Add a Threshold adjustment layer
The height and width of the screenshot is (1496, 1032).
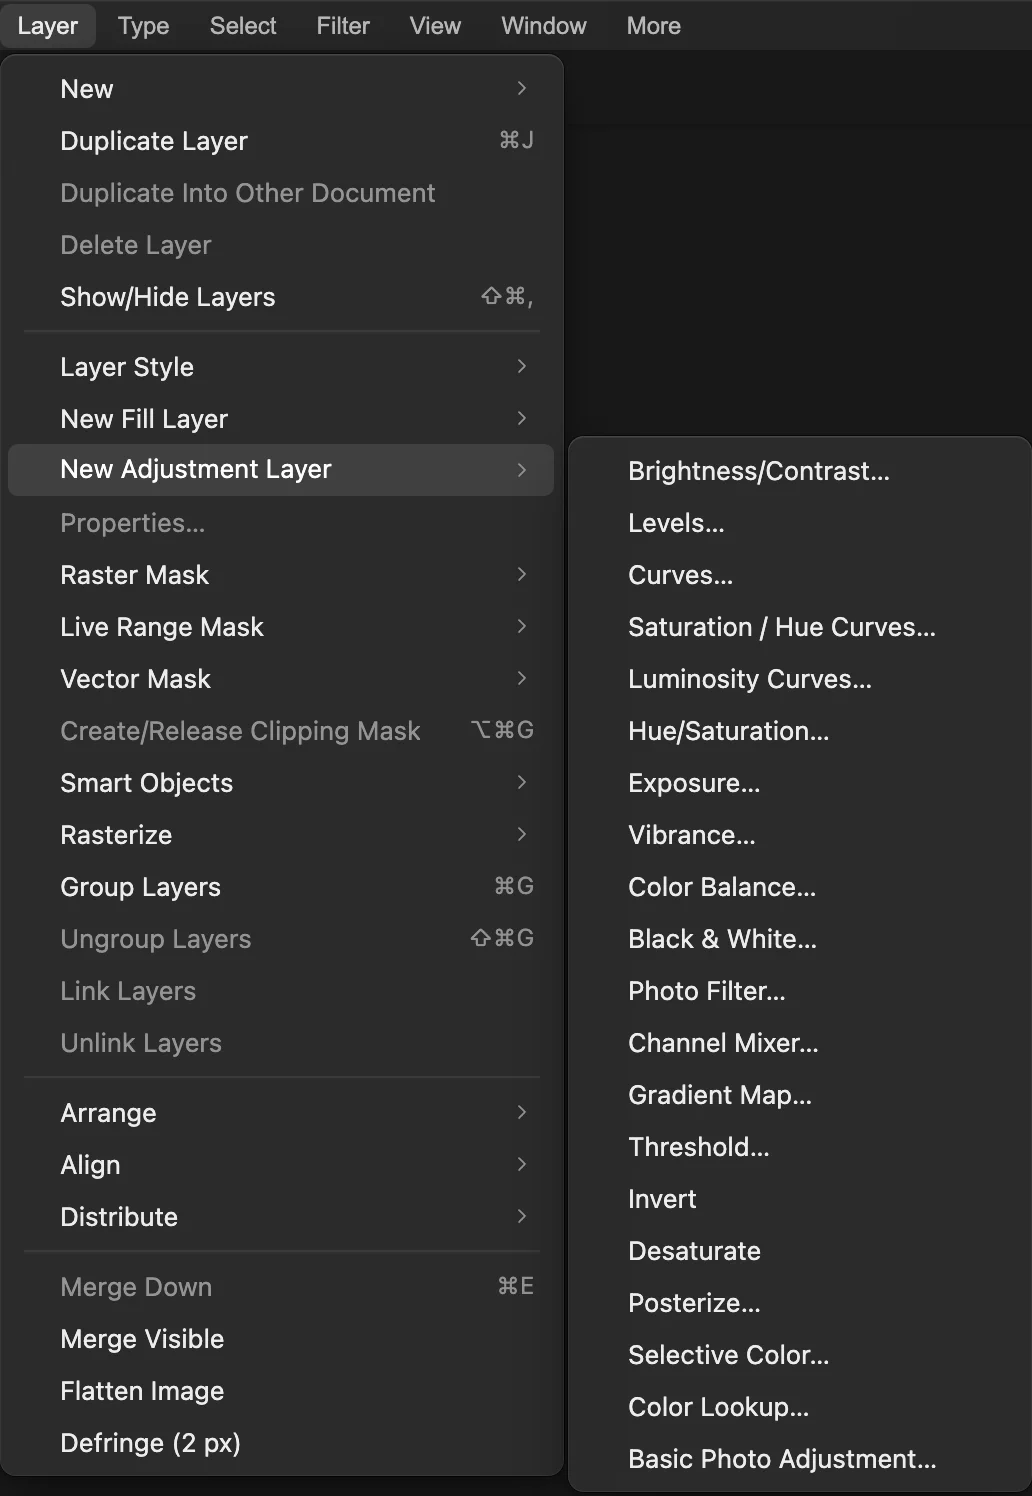tap(800, 1147)
